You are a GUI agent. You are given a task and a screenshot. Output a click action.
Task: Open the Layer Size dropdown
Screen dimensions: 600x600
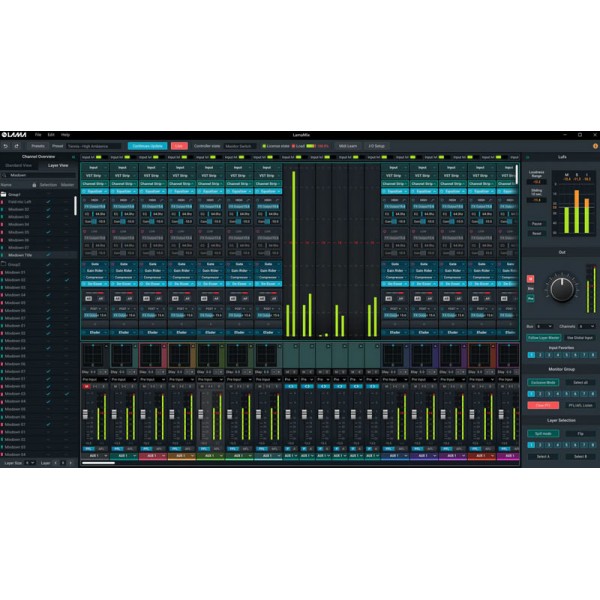click(x=30, y=463)
